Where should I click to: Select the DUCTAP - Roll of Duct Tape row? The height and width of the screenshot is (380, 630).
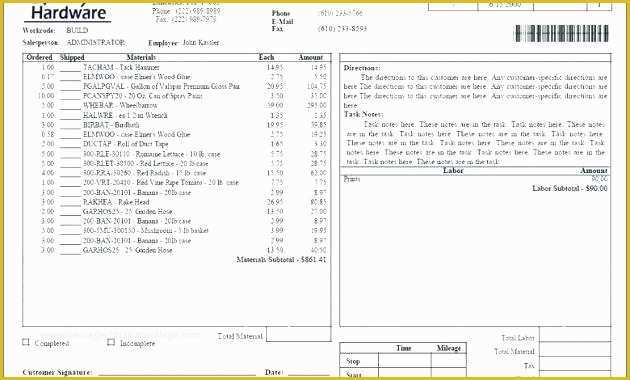(176, 144)
